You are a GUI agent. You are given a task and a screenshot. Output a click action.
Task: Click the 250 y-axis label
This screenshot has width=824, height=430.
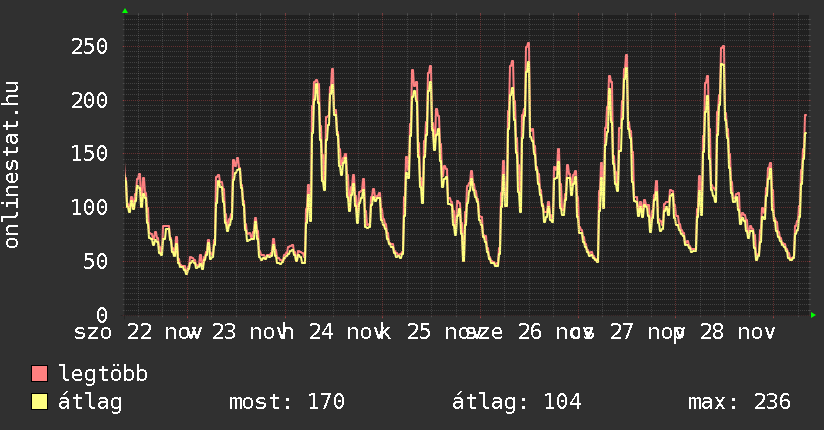point(89,47)
